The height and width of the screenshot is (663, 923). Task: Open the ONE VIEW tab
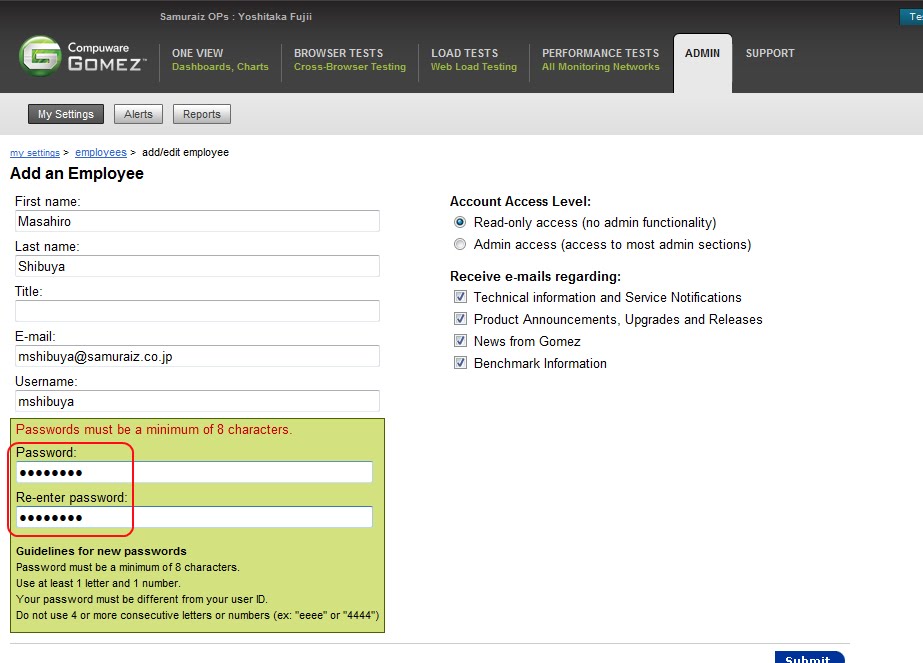[220, 59]
